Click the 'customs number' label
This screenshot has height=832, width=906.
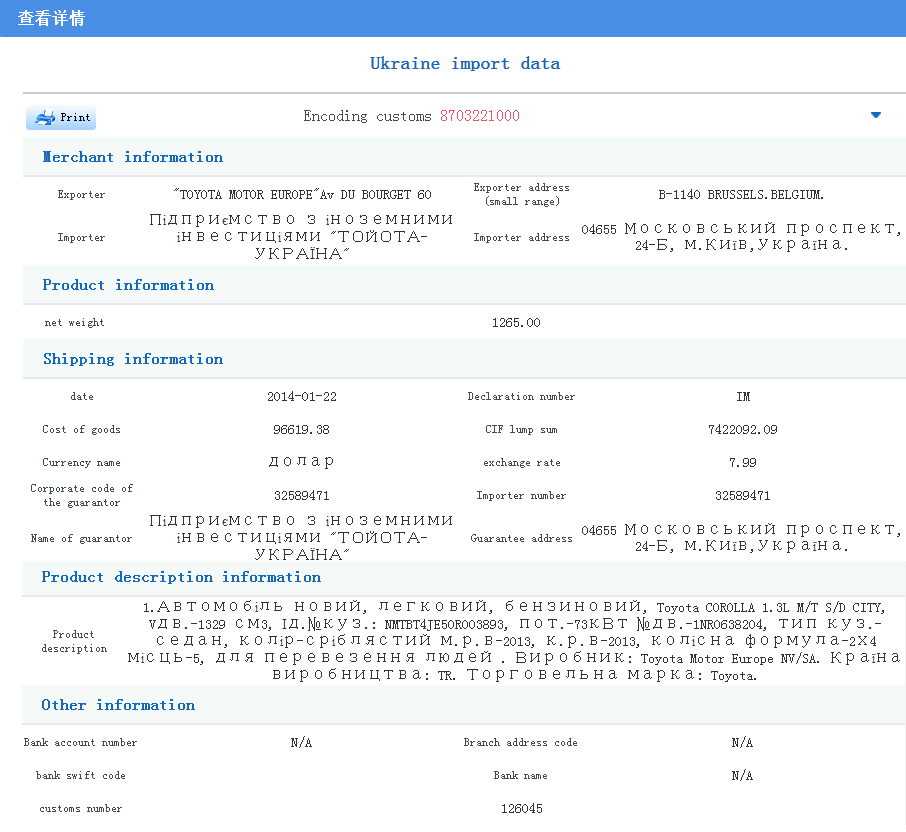coord(81,808)
